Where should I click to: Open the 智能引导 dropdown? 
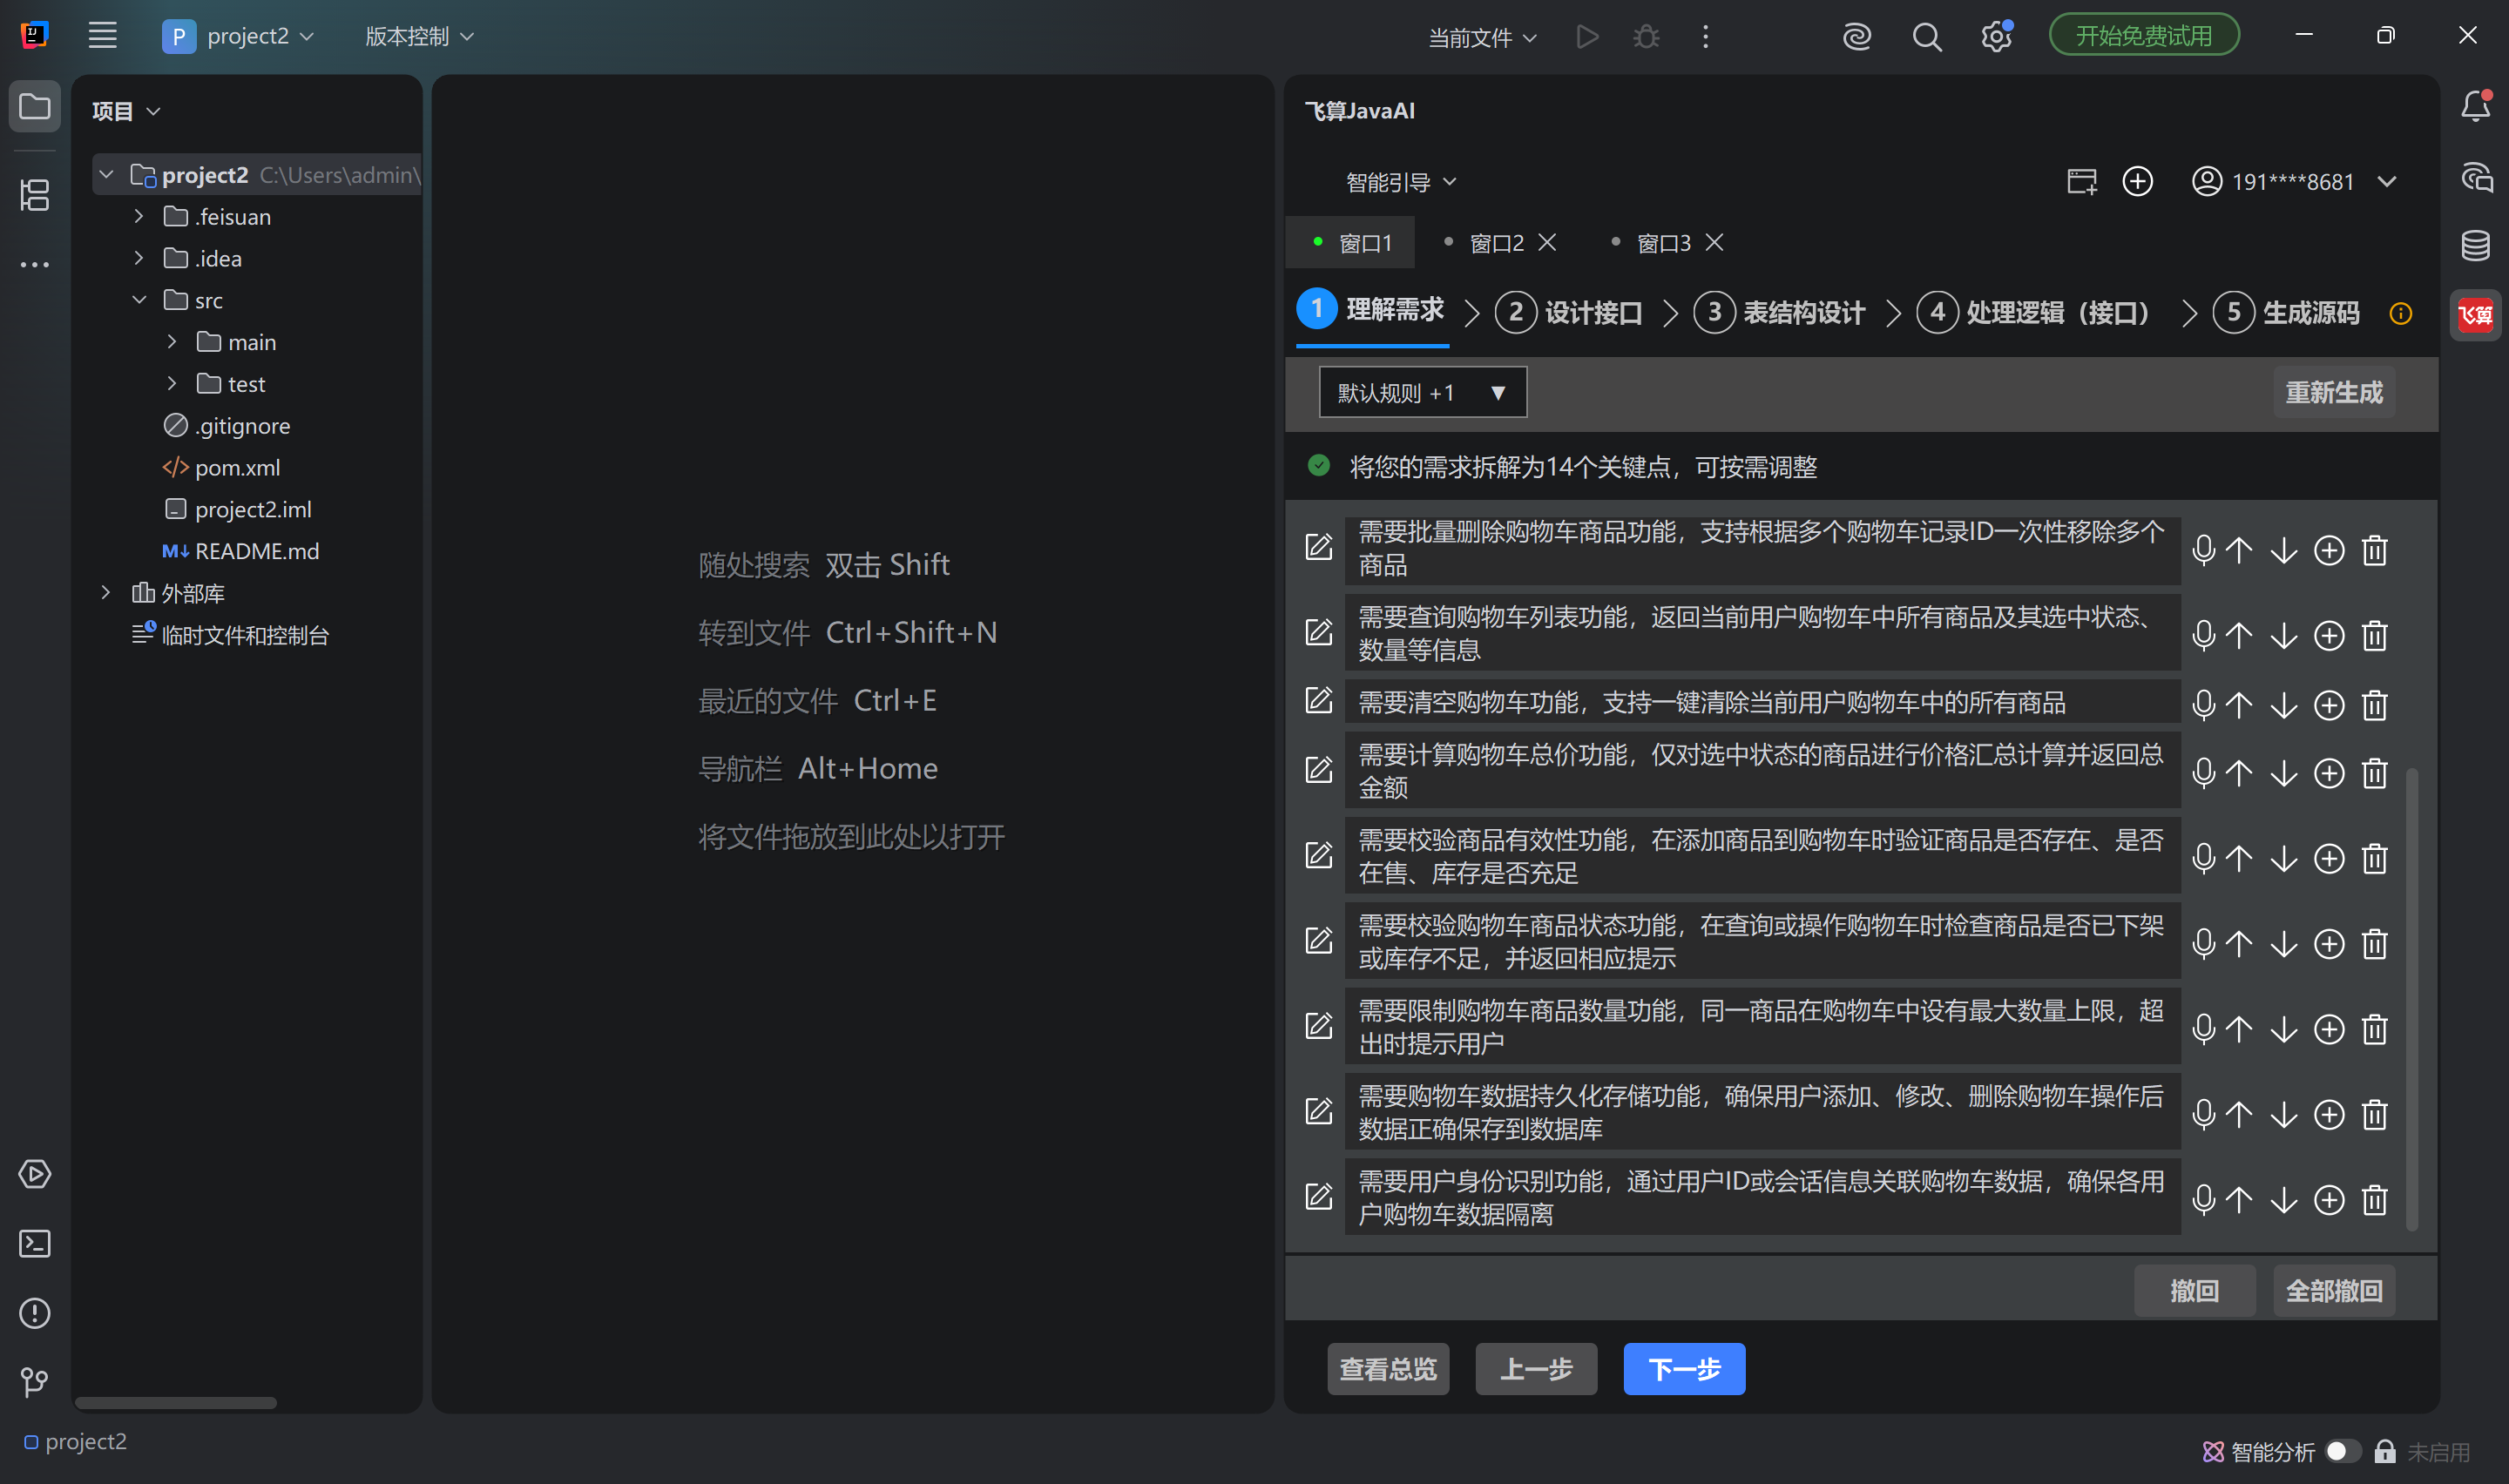(x=1401, y=182)
